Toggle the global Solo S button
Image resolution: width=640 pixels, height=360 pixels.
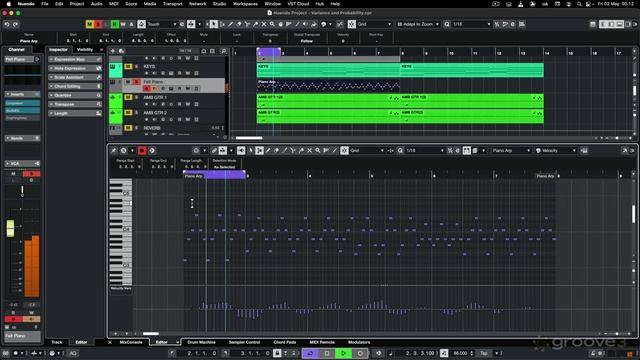tap(98, 24)
